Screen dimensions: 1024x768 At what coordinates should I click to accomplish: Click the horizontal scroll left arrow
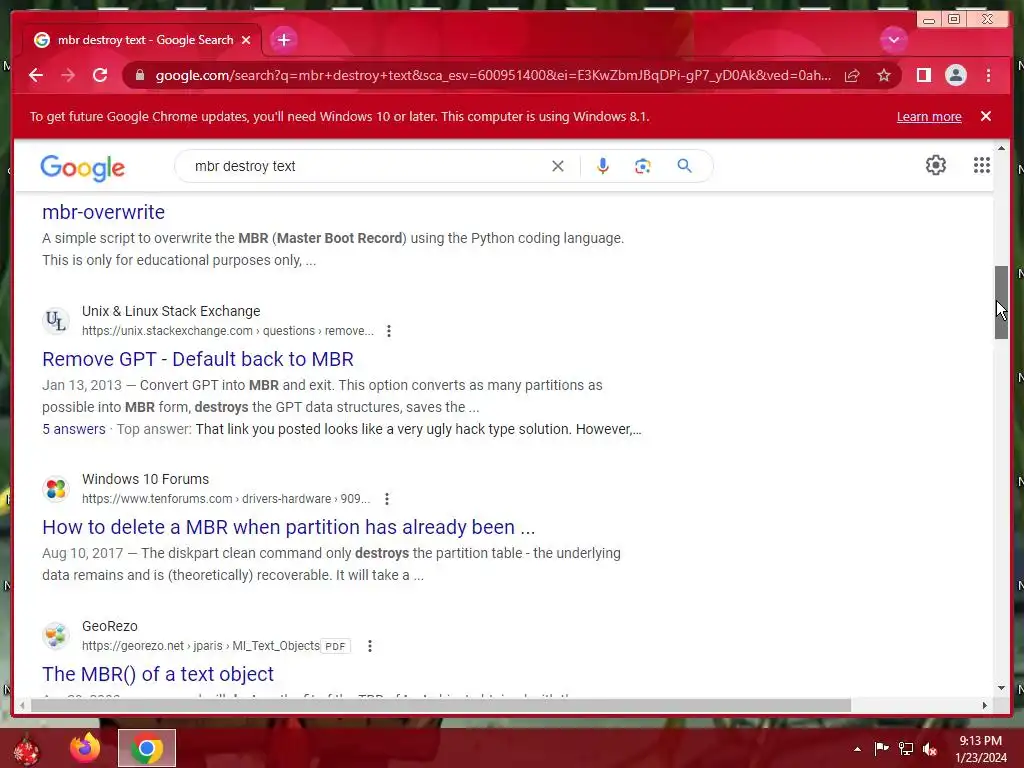[x=22, y=705]
